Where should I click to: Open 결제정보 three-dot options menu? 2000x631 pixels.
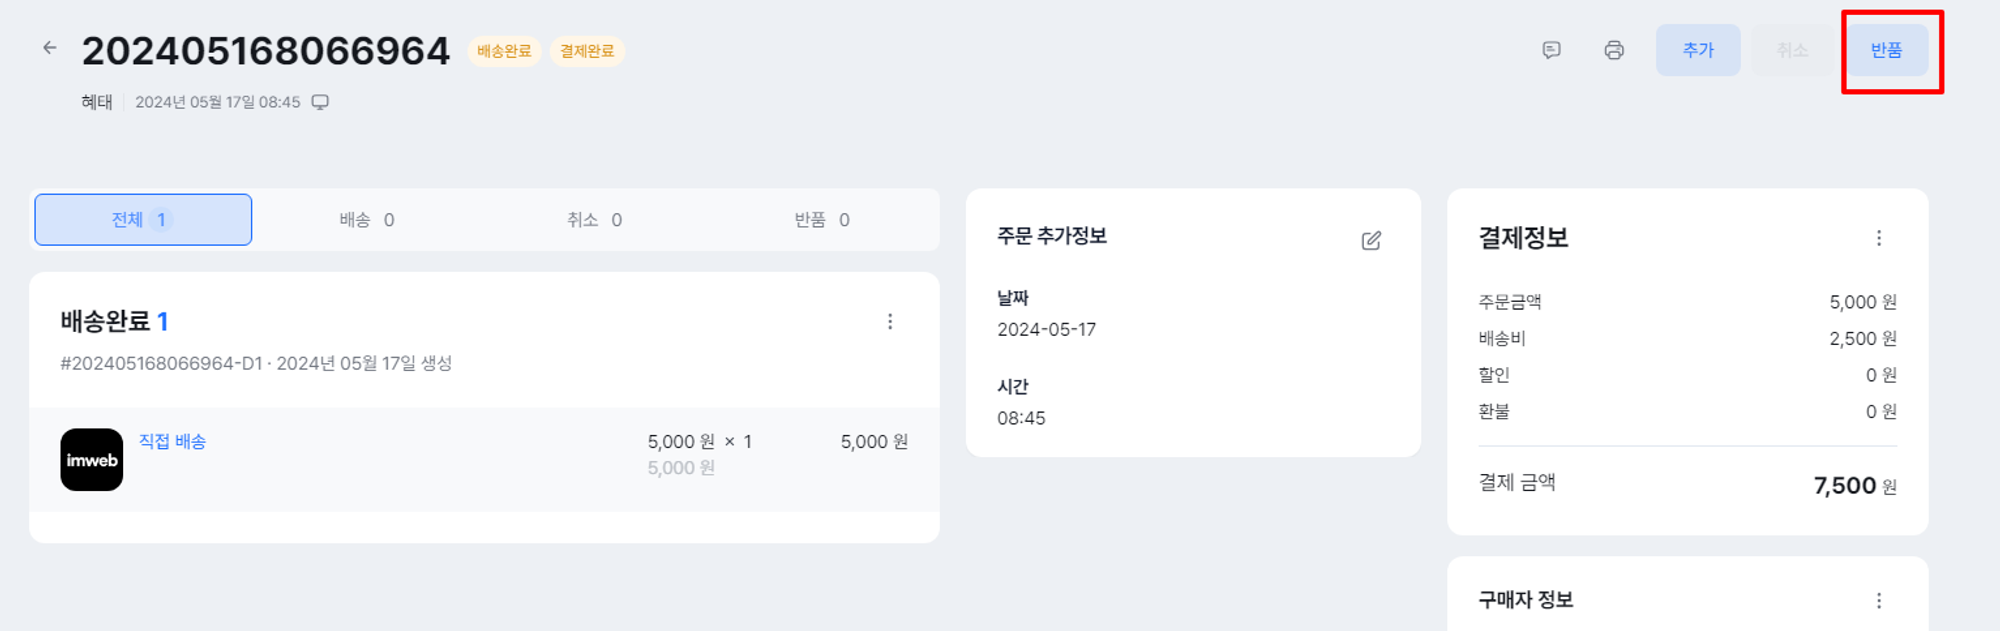[1878, 238]
